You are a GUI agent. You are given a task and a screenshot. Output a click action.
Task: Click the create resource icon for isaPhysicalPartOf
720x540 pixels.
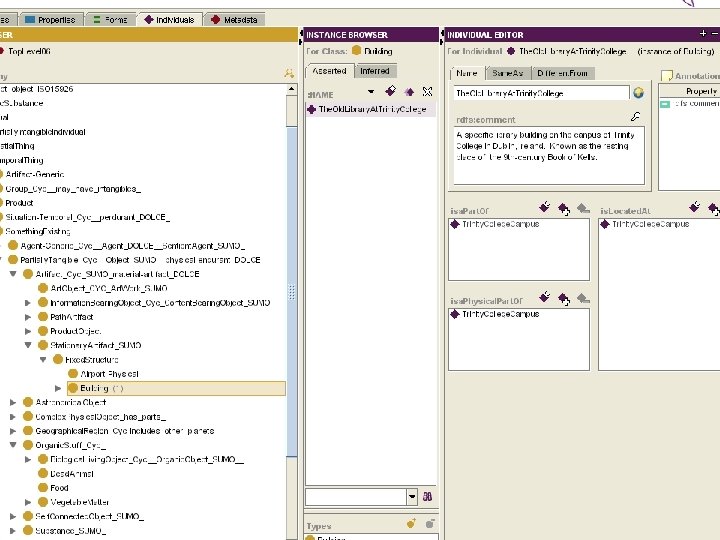coord(545,297)
